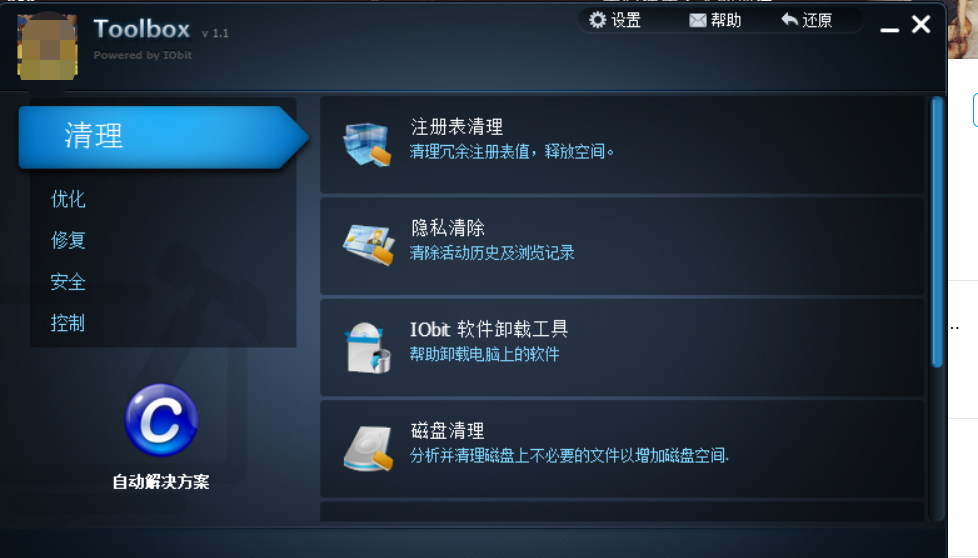The height and width of the screenshot is (558, 978).
Task: Click the envelope 帮助 help icon
Action: [697, 21]
